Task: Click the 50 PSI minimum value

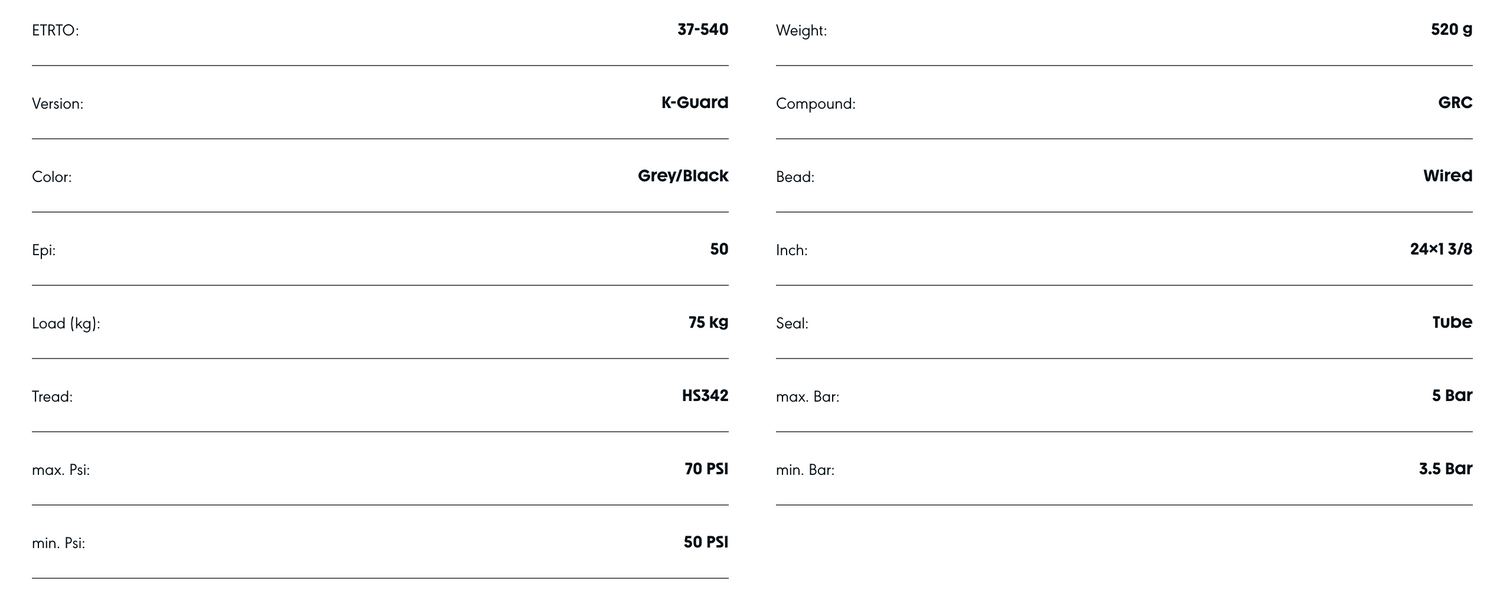Action: [706, 542]
